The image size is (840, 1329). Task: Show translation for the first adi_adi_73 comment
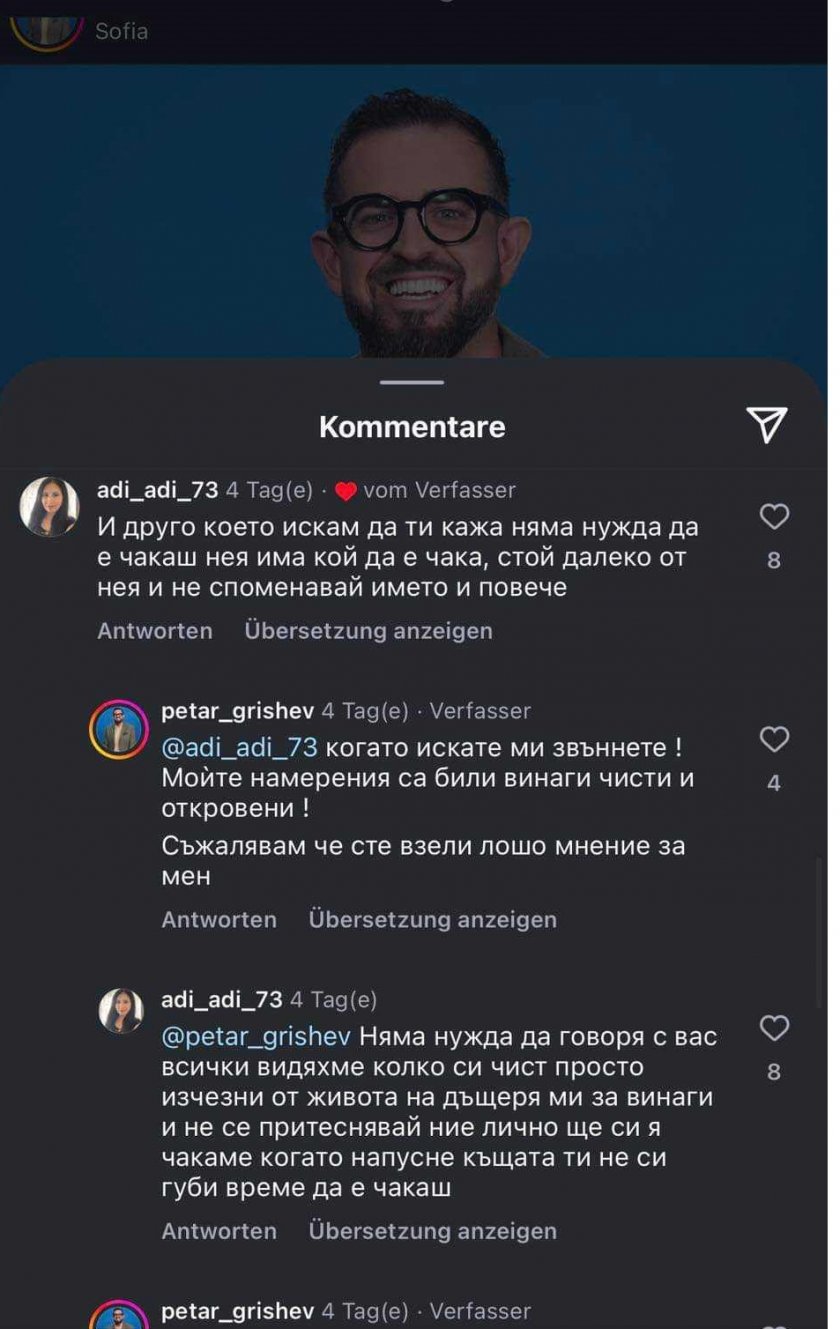tap(368, 631)
